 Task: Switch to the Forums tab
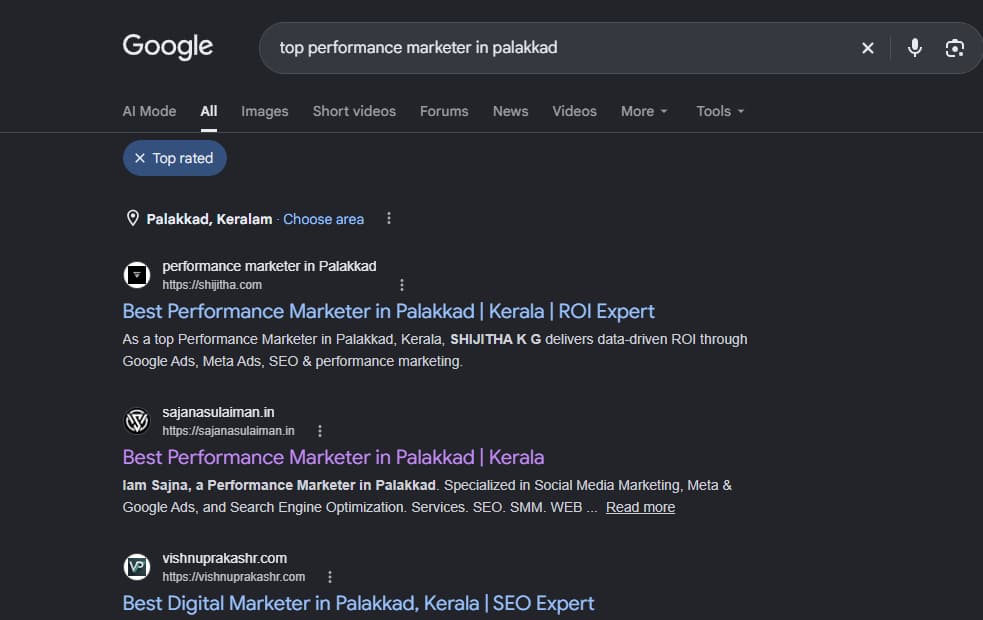[444, 111]
